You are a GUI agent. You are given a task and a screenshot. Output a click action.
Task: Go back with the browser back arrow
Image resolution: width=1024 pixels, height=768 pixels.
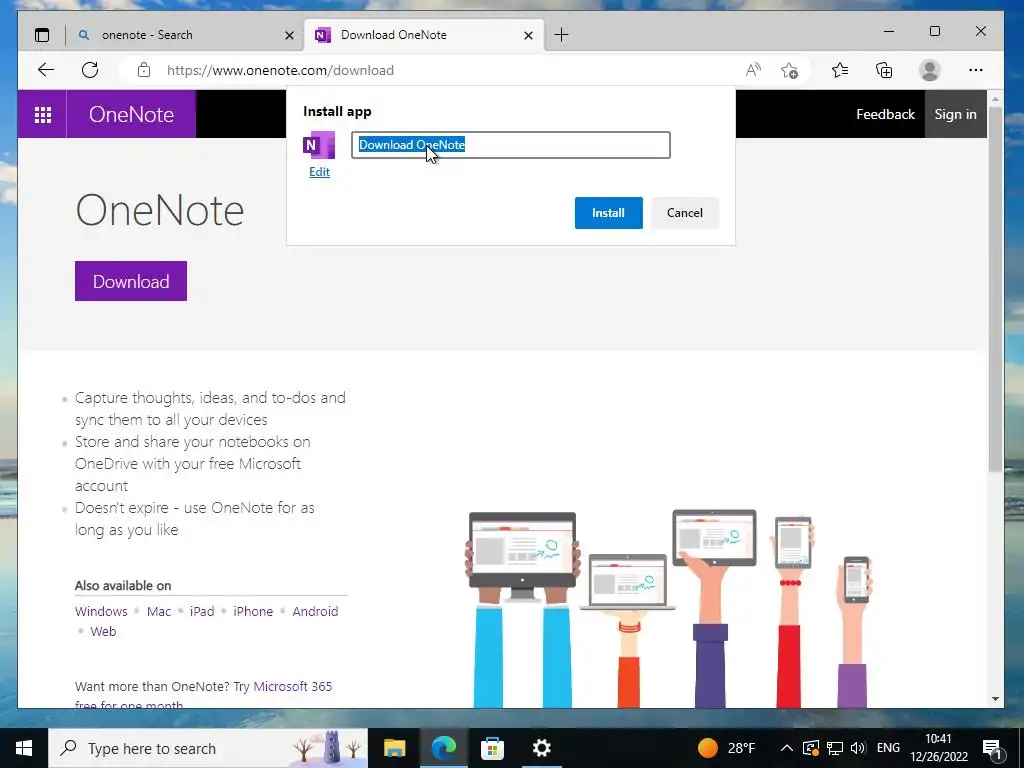[45, 70]
